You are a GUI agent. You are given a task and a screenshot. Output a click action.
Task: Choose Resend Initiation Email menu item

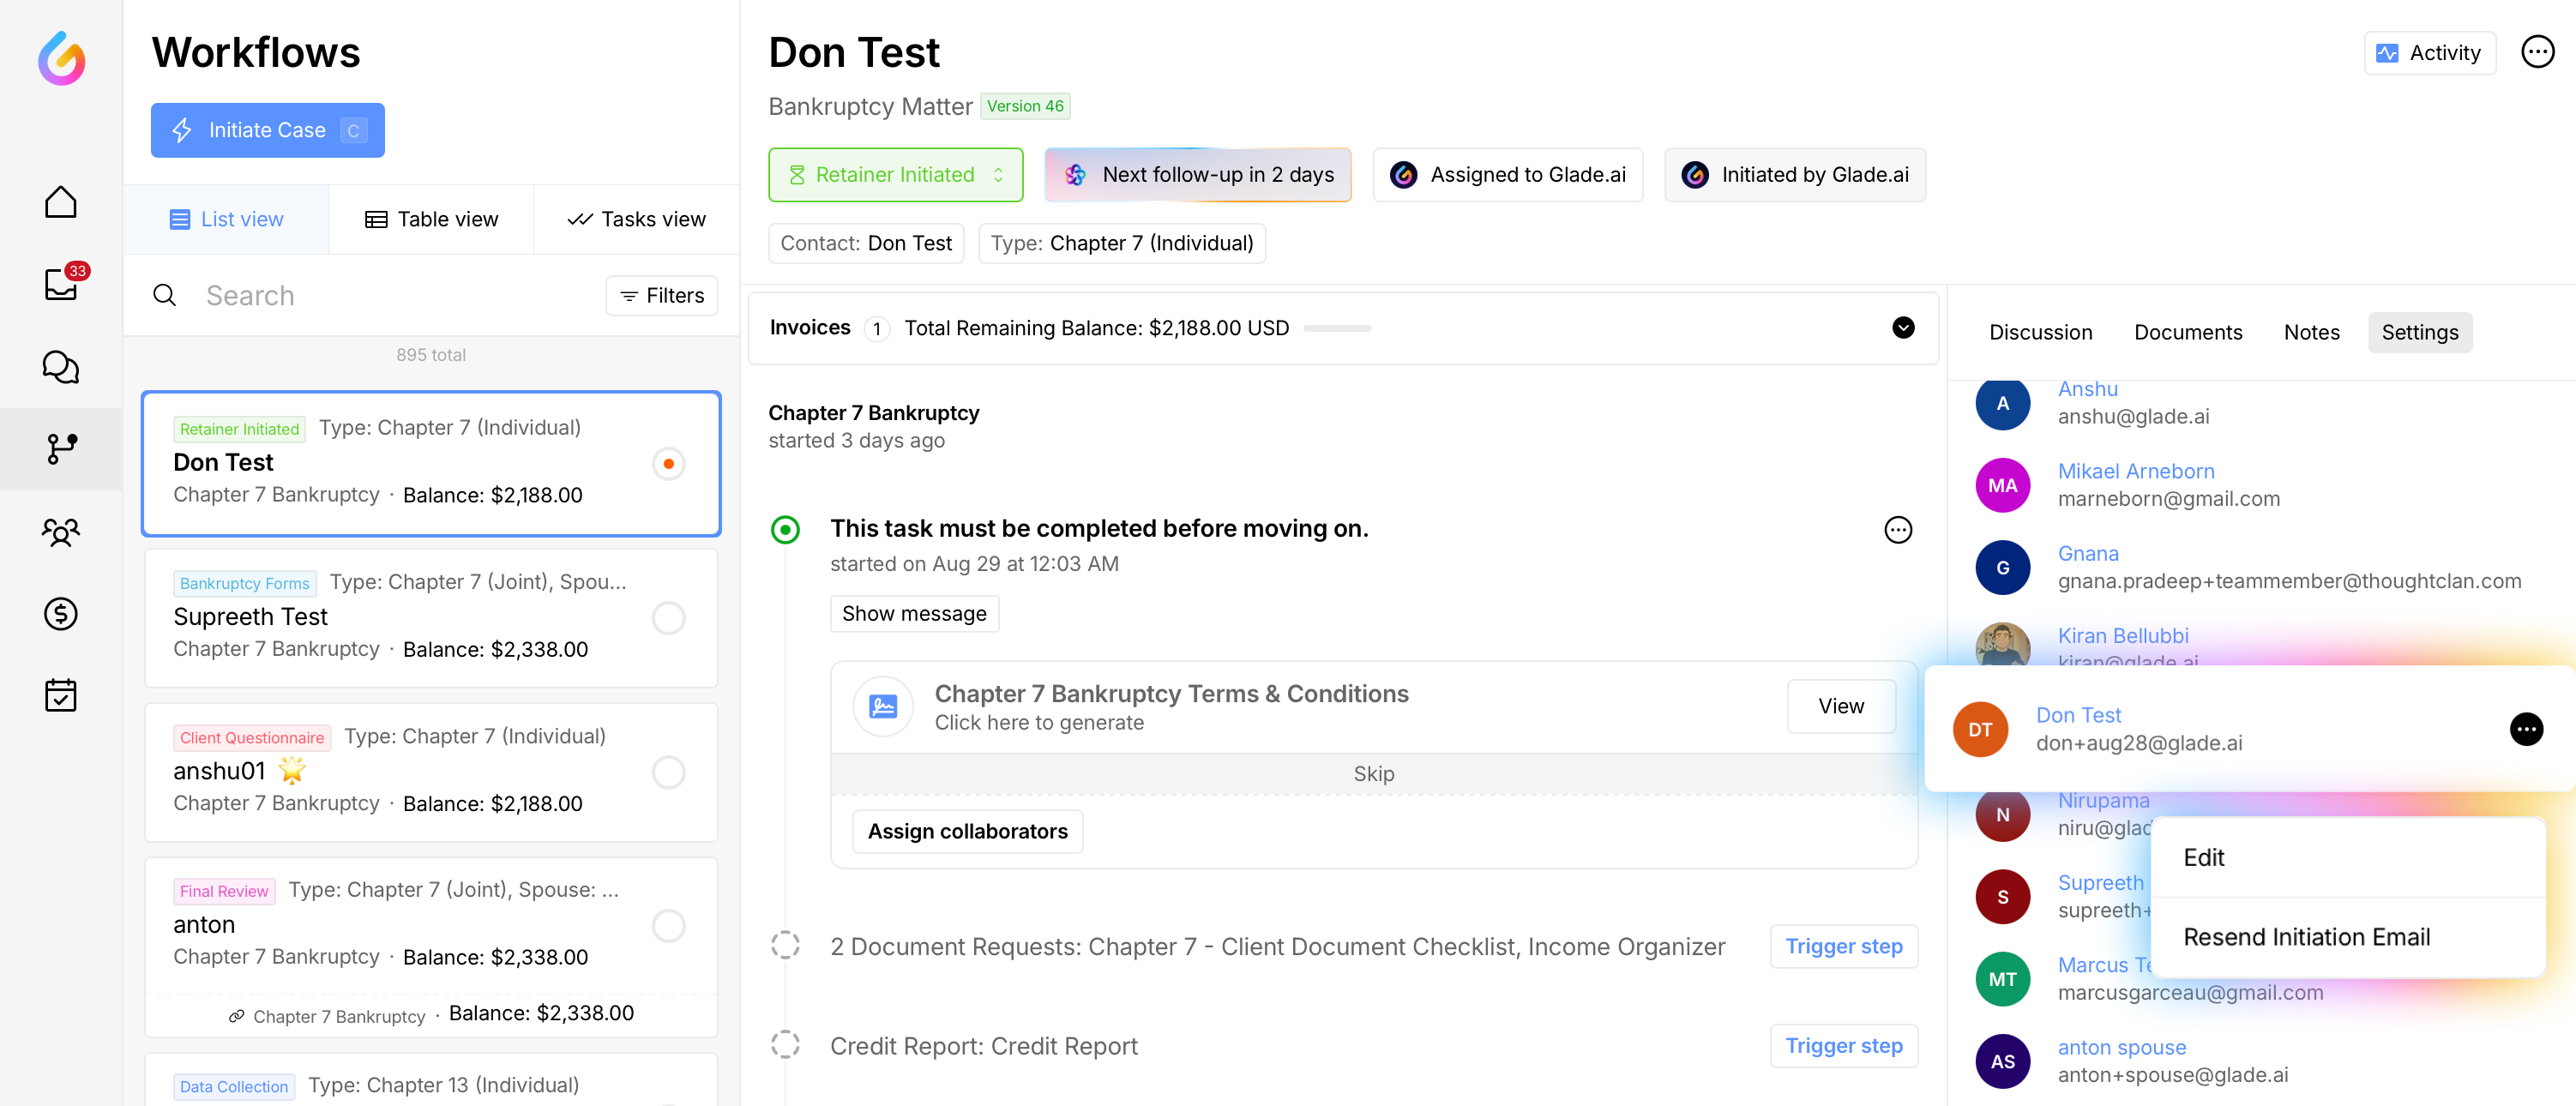[x=2305, y=937]
